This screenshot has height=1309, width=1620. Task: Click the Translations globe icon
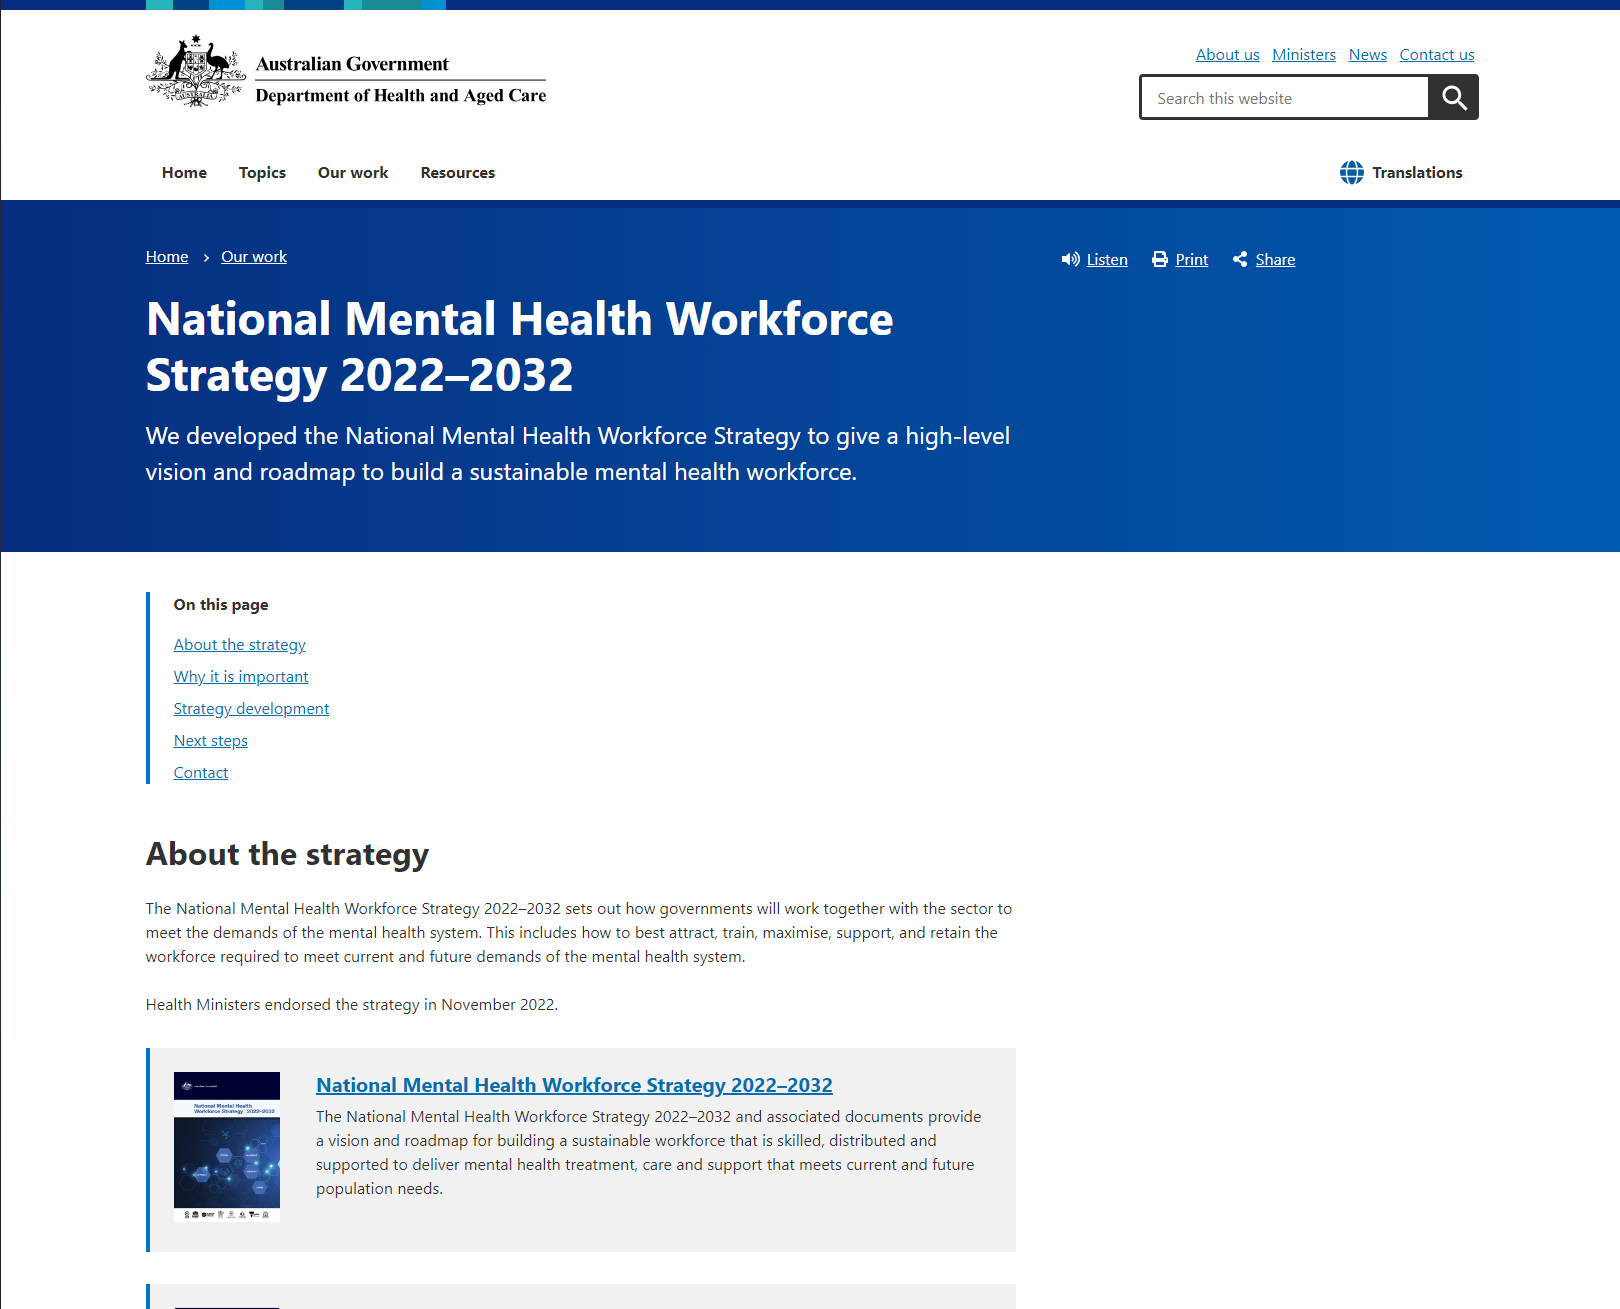1351,173
